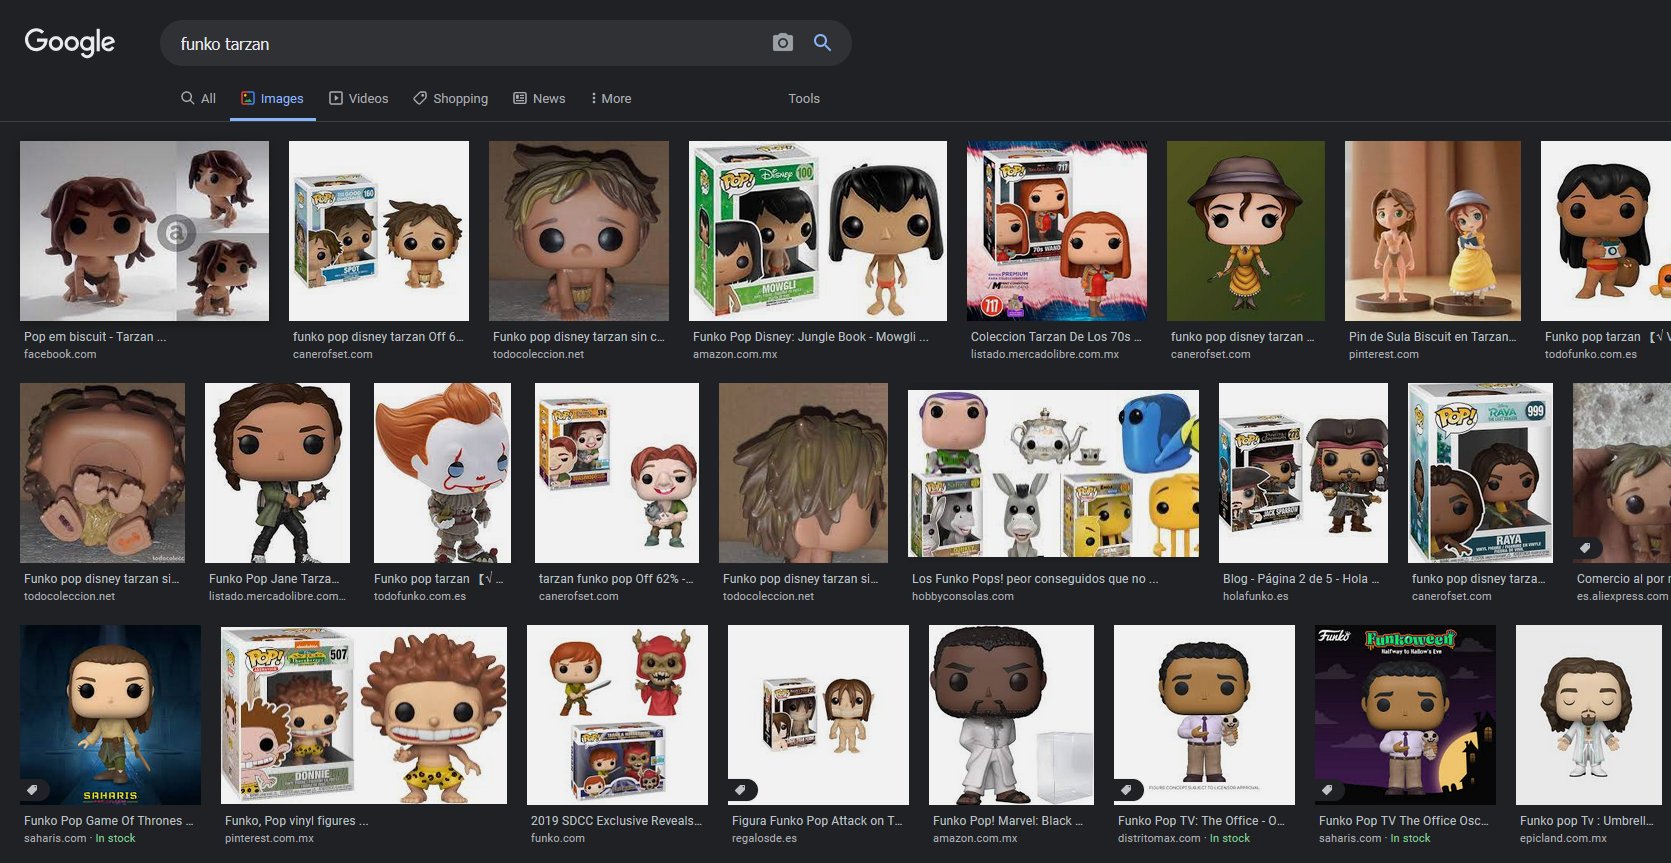The image size is (1671, 863).
Task: Open the Jungle Book Mowgli Funko image
Action: [x=818, y=231]
